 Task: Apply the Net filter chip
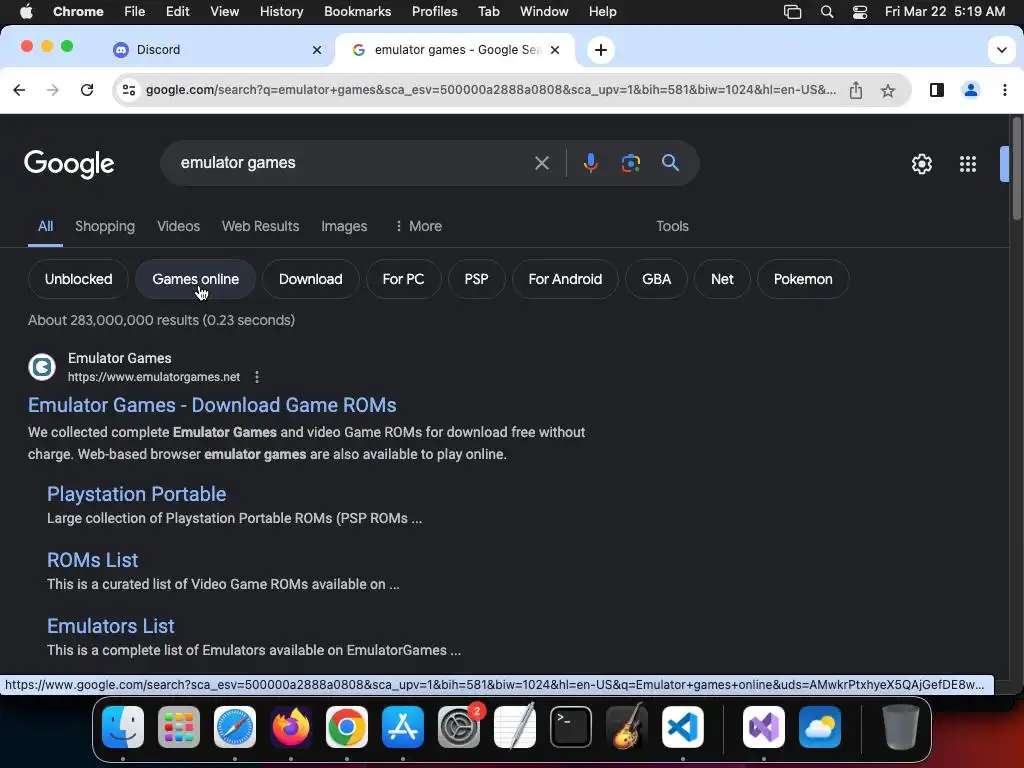click(722, 280)
